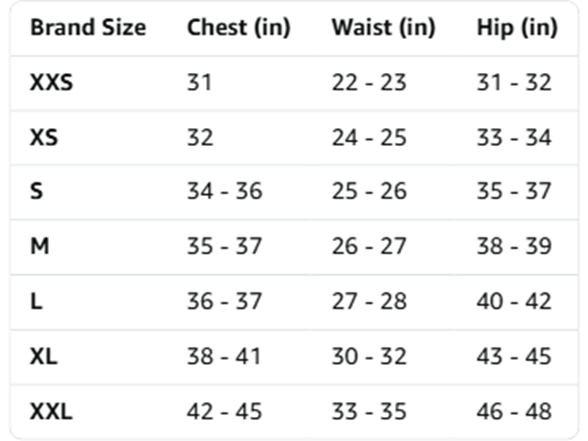Click hip value 40 - 42
Screen dimensions: 588x441
pyautogui.click(x=514, y=302)
